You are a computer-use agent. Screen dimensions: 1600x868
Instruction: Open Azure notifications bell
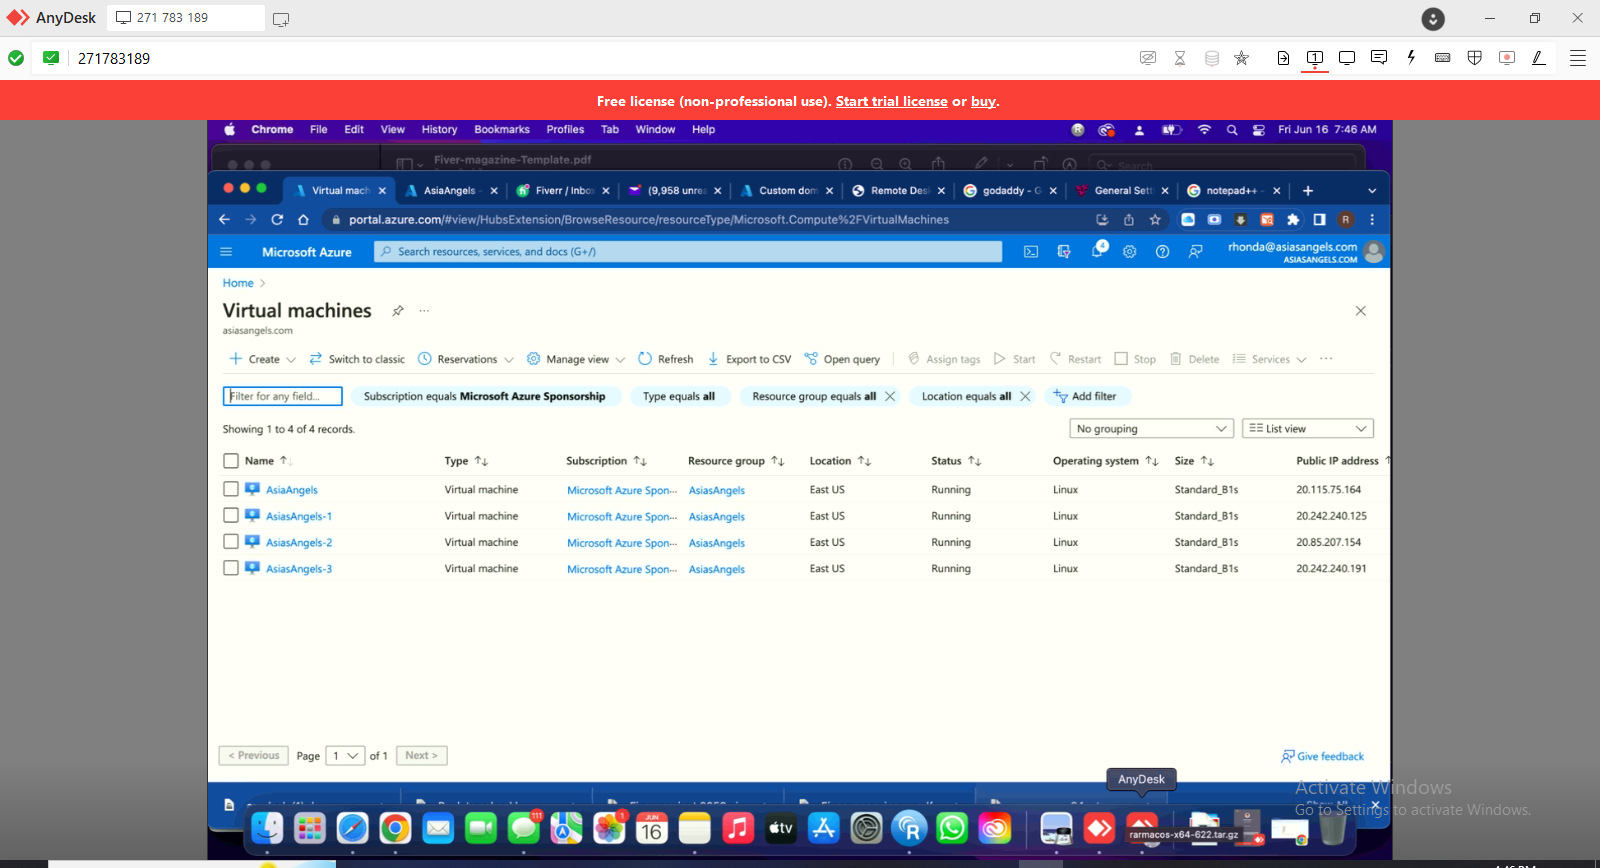click(x=1097, y=251)
